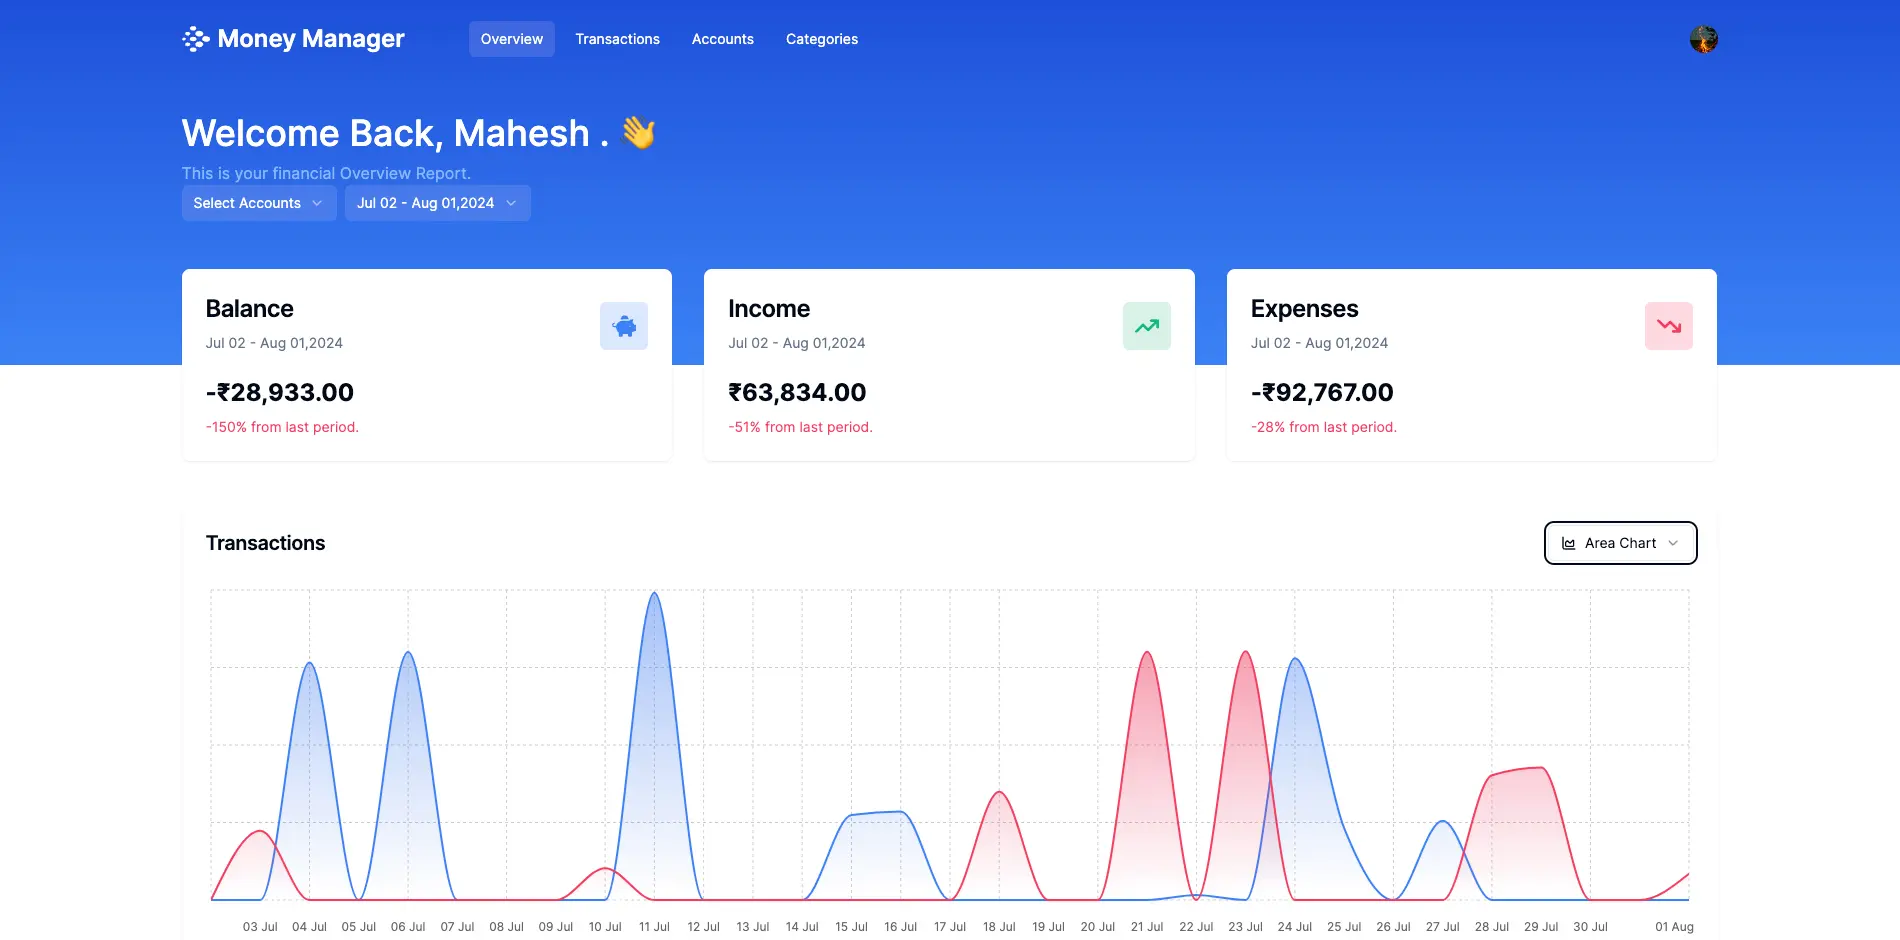Expand the Select Accounts dropdown
This screenshot has height=940, width=1900.
(258, 203)
